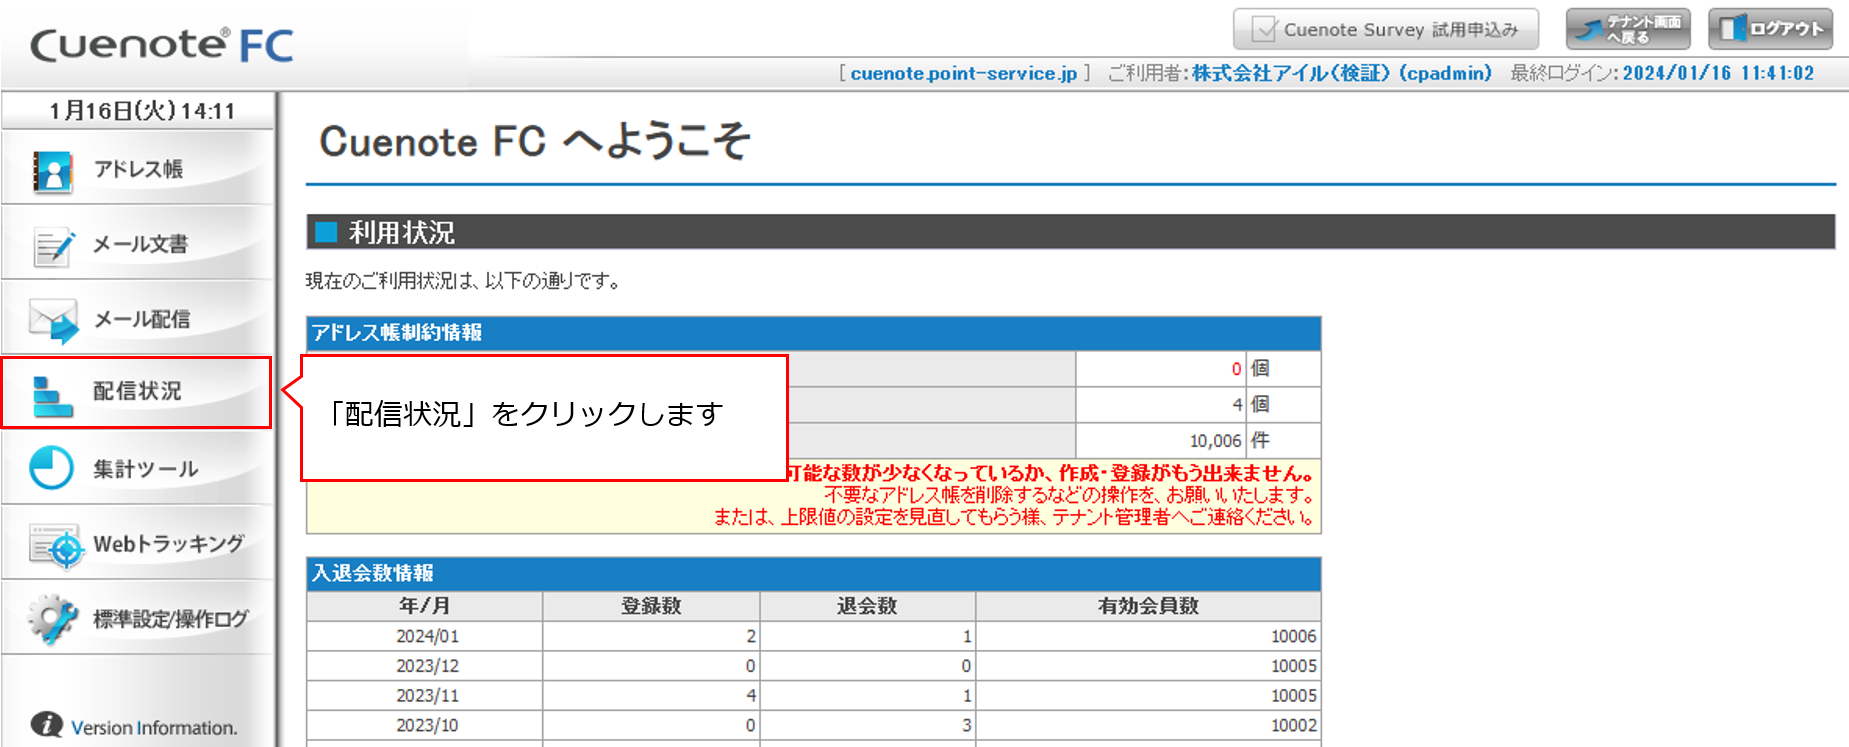1849x747 pixels.
Task: Open the Version Information link
Action: (154, 728)
